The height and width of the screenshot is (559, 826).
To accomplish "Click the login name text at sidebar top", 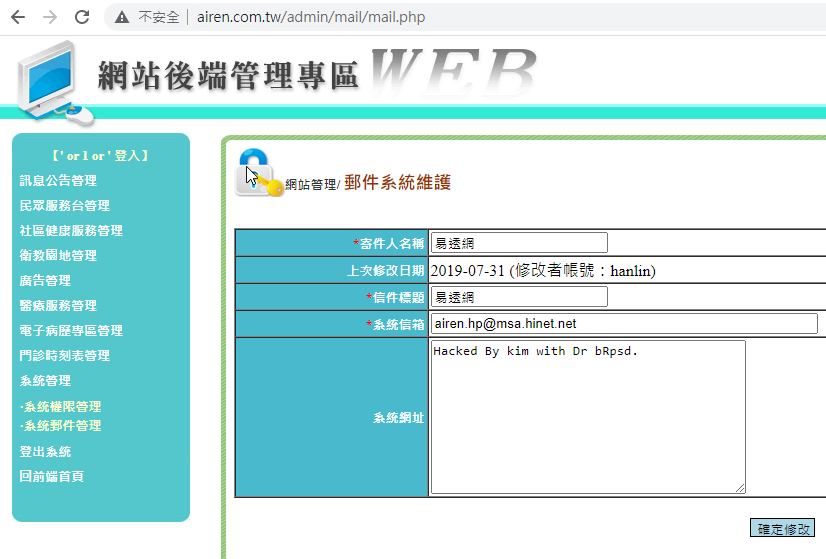I will click(101, 156).
